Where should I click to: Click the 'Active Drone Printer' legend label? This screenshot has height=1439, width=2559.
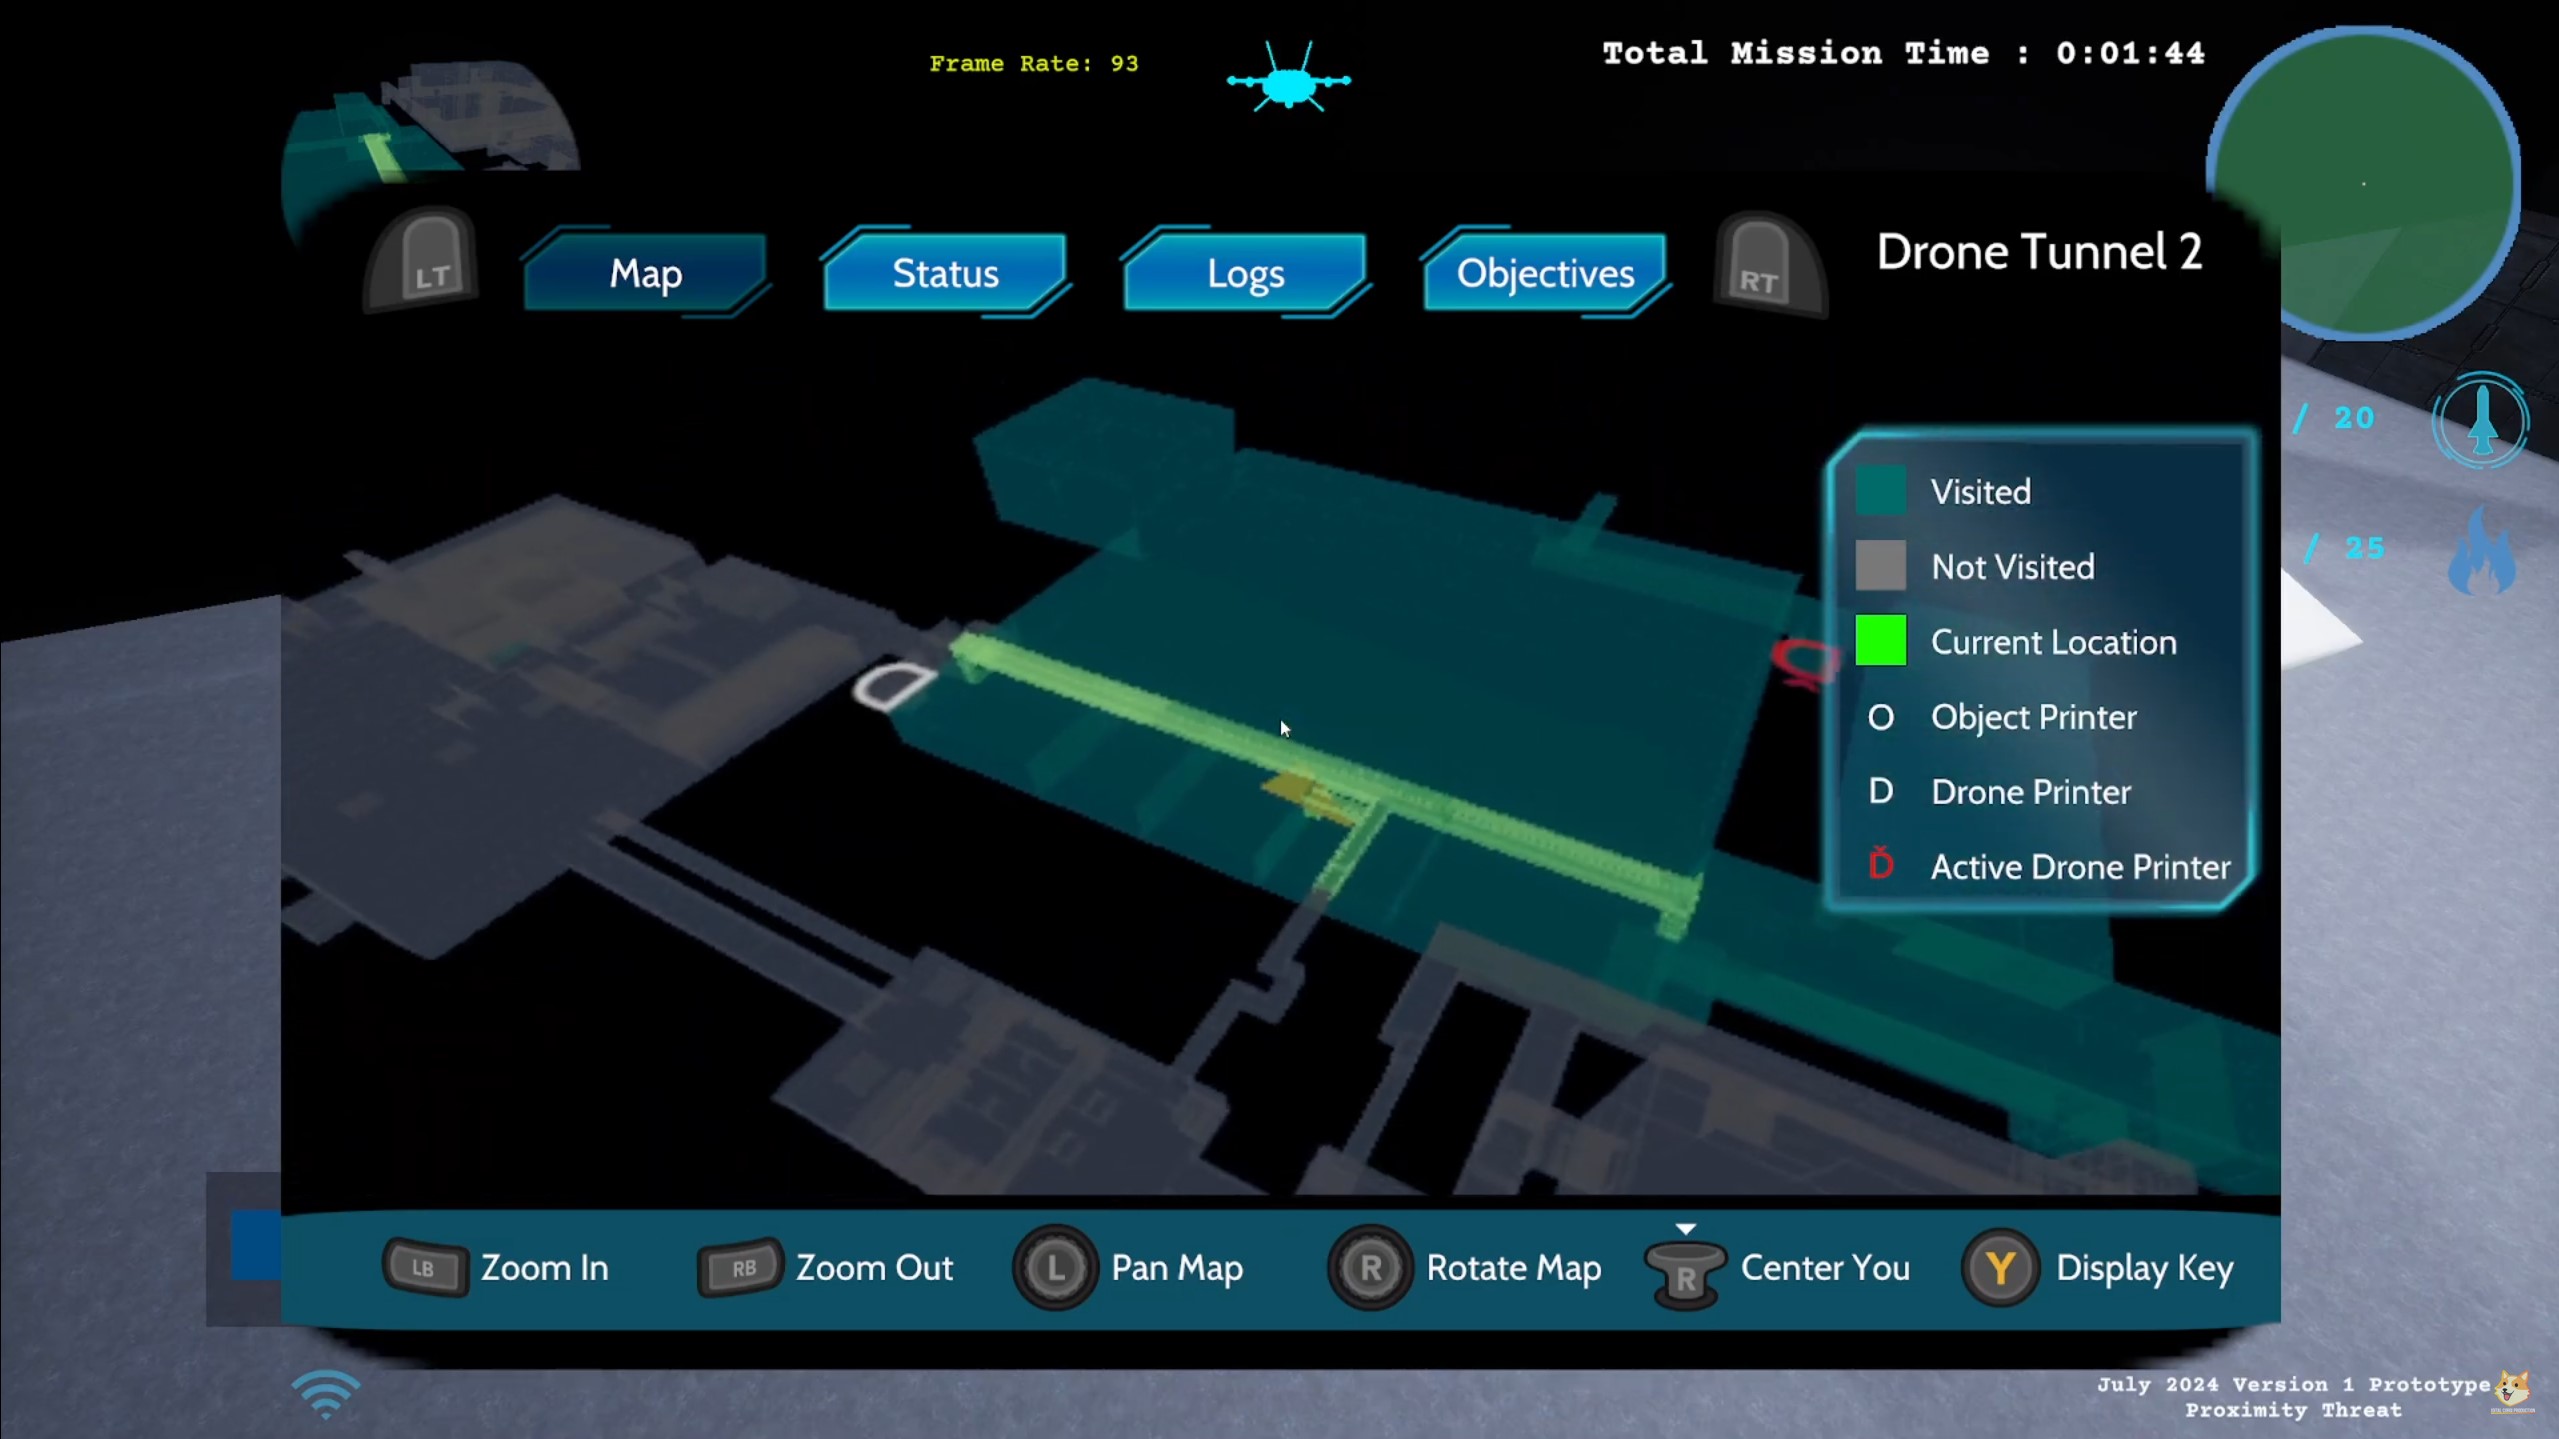[2080, 867]
